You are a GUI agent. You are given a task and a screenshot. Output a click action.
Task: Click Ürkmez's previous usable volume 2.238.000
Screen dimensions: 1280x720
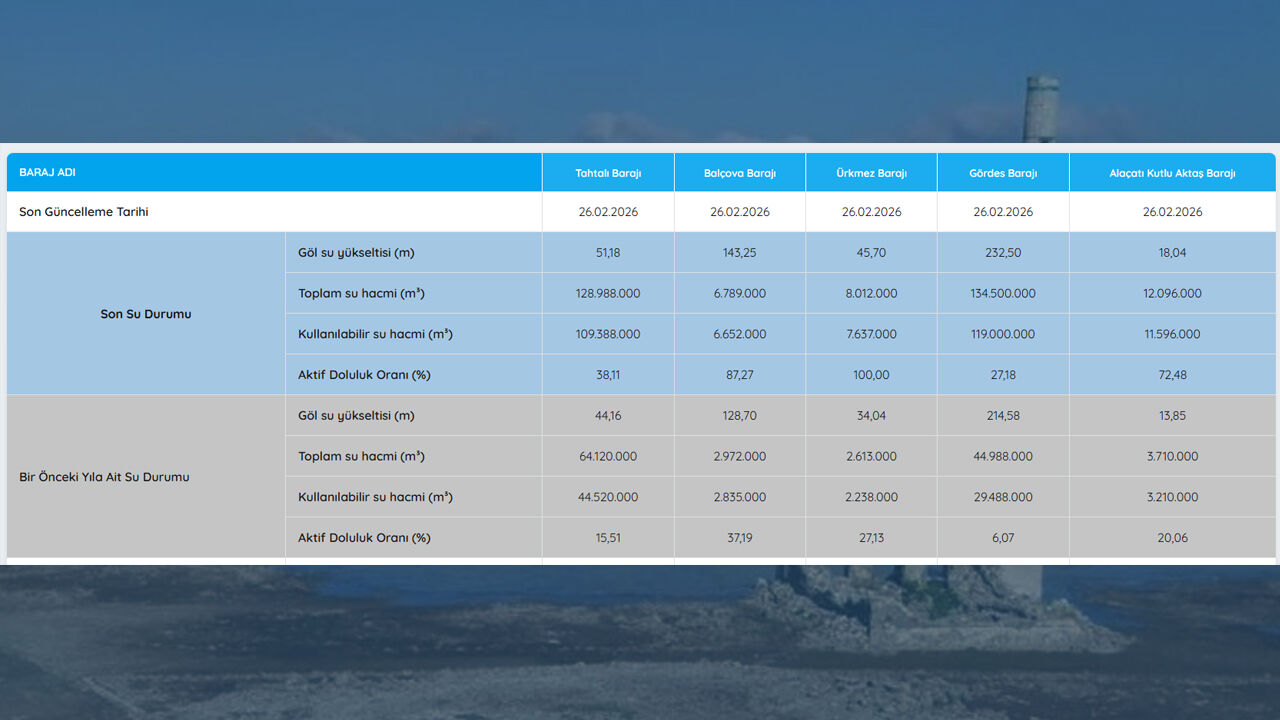pyautogui.click(x=871, y=497)
